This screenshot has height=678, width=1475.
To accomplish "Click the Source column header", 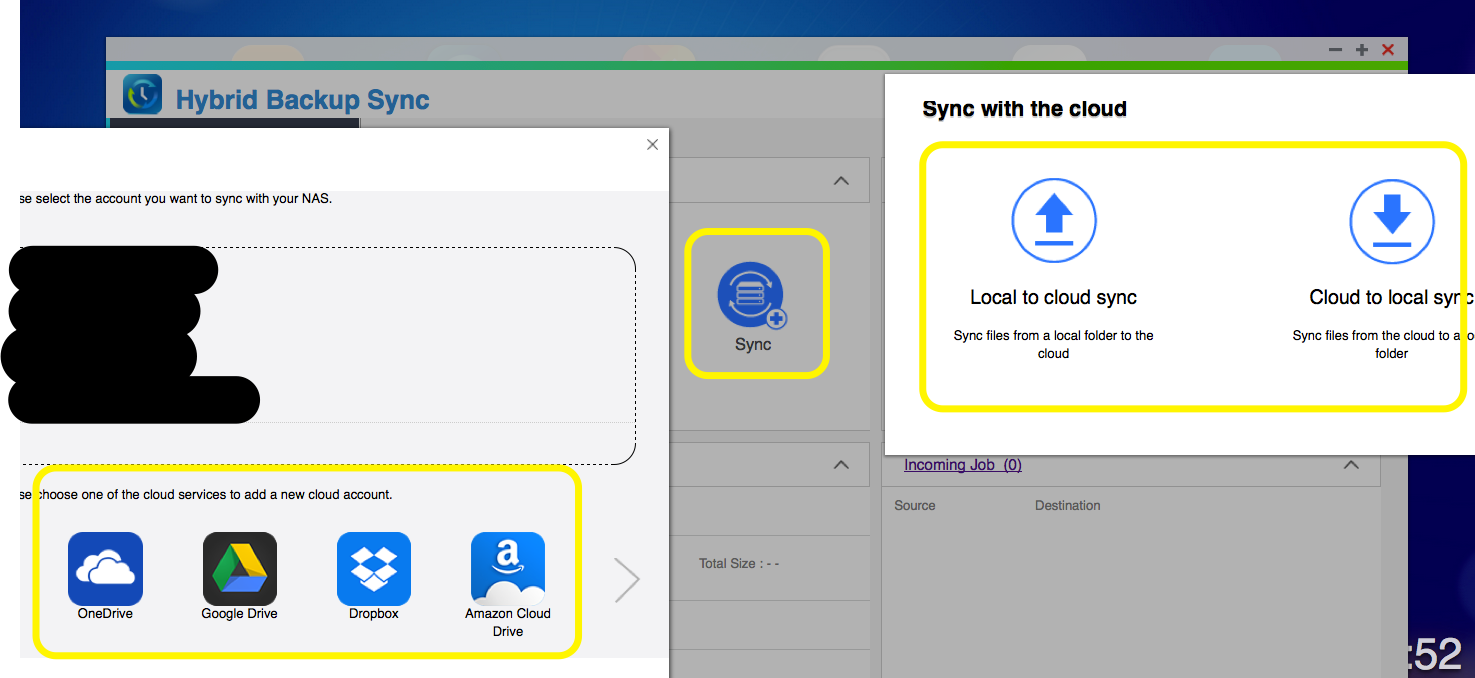I will tap(914, 505).
